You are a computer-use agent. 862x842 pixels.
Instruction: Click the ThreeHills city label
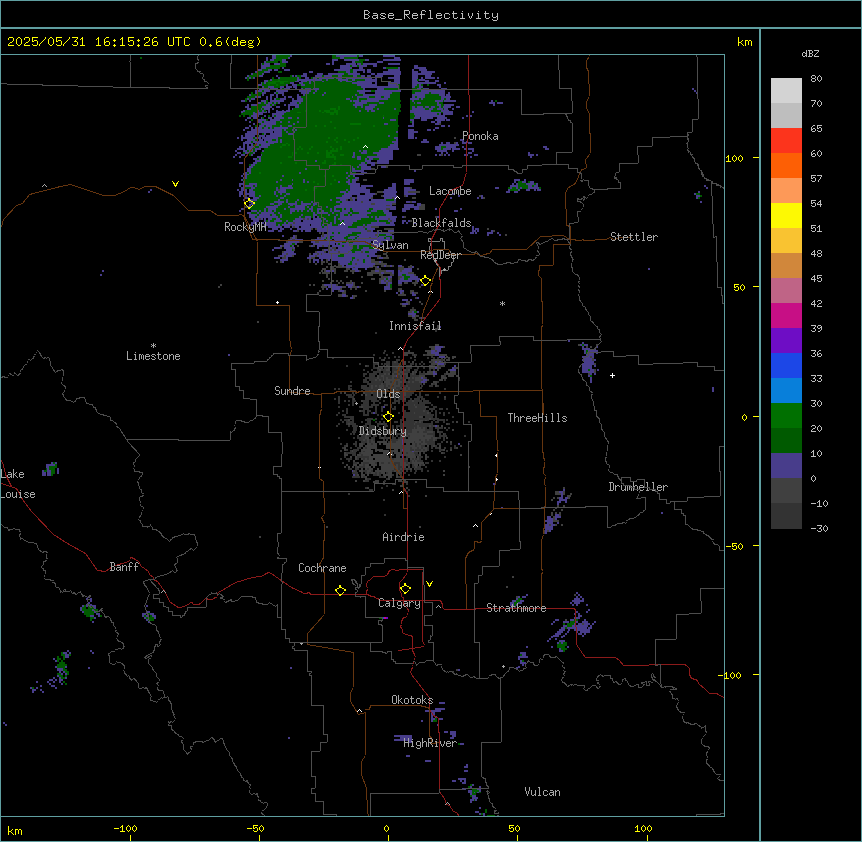pyautogui.click(x=537, y=418)
